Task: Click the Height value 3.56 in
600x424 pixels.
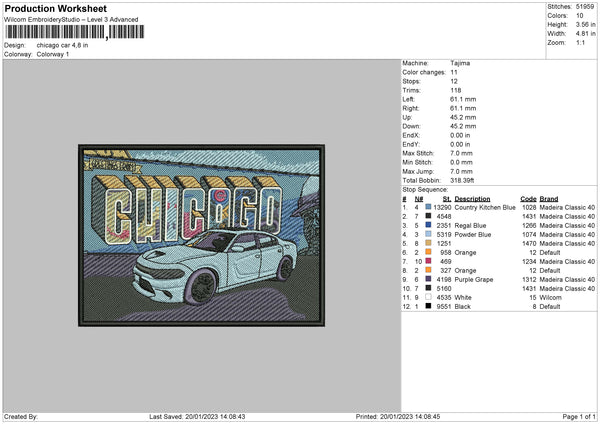Action: pos(585,24)
